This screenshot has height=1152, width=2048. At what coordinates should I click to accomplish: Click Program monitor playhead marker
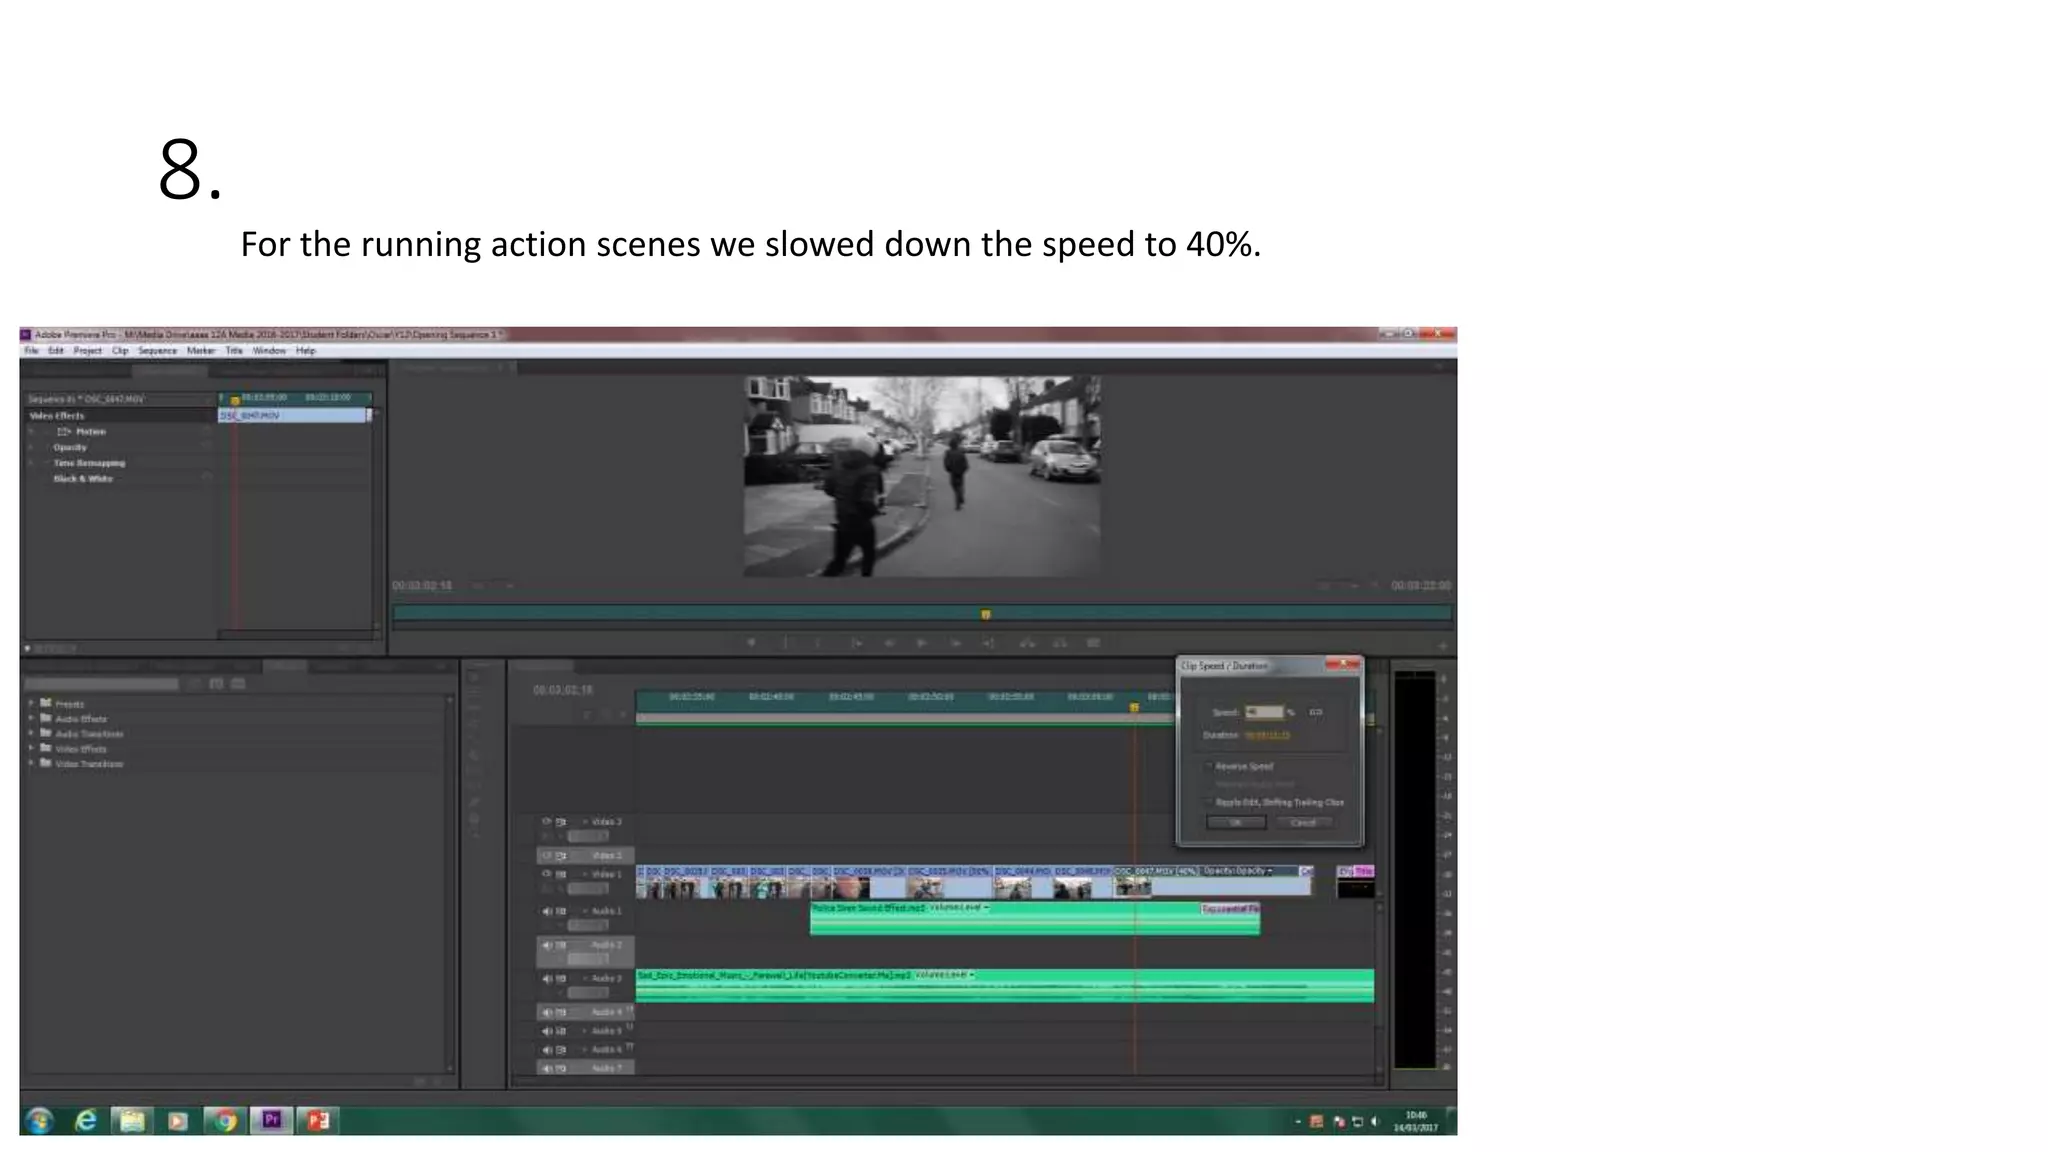click(x=985, y=614)
